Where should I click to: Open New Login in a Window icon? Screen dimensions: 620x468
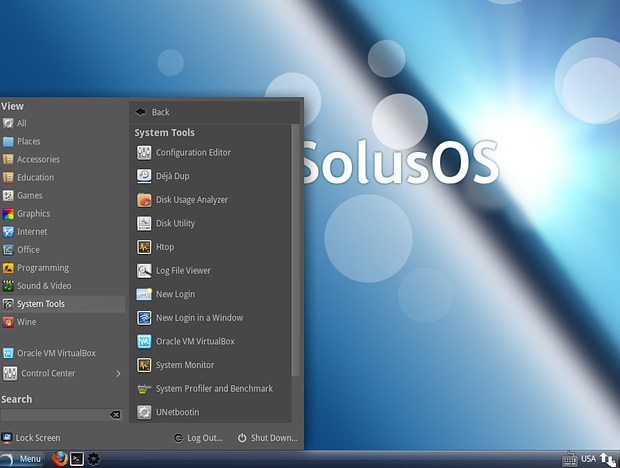pyautogui.click(x=144, y=318)
